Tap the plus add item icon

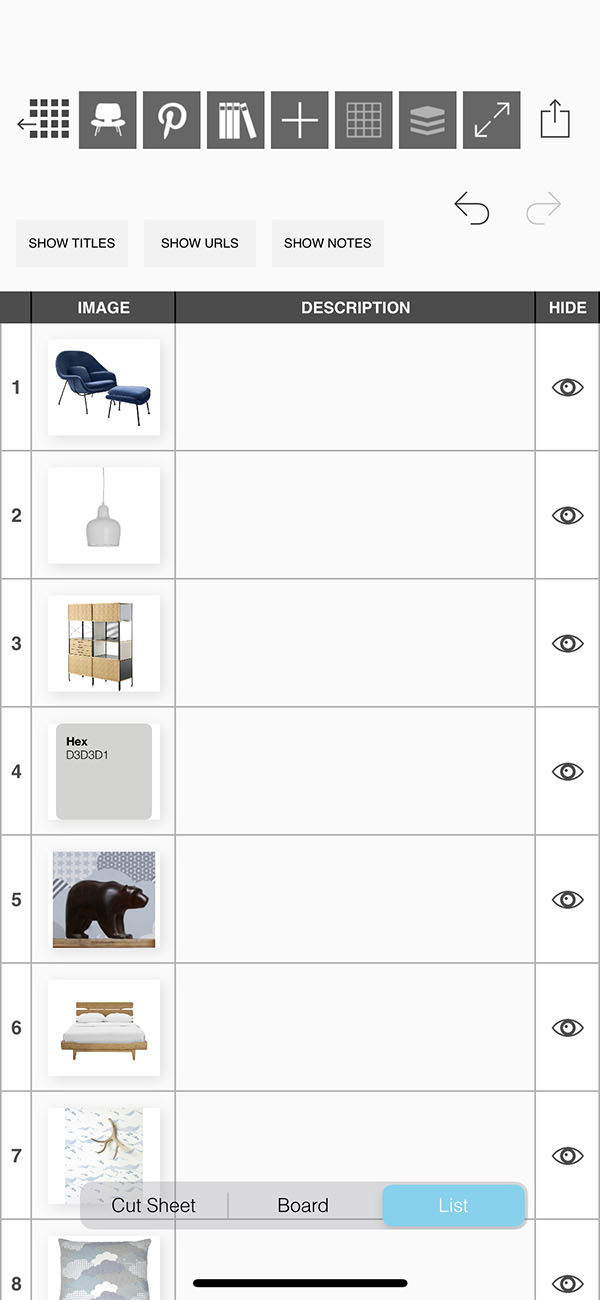coord(300,120)
